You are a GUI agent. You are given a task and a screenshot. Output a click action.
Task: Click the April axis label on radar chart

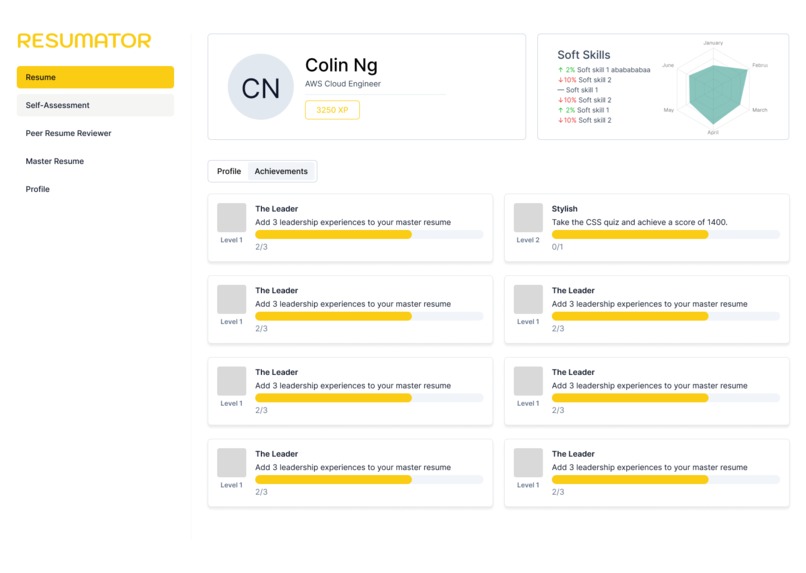(x=713, y=133)
